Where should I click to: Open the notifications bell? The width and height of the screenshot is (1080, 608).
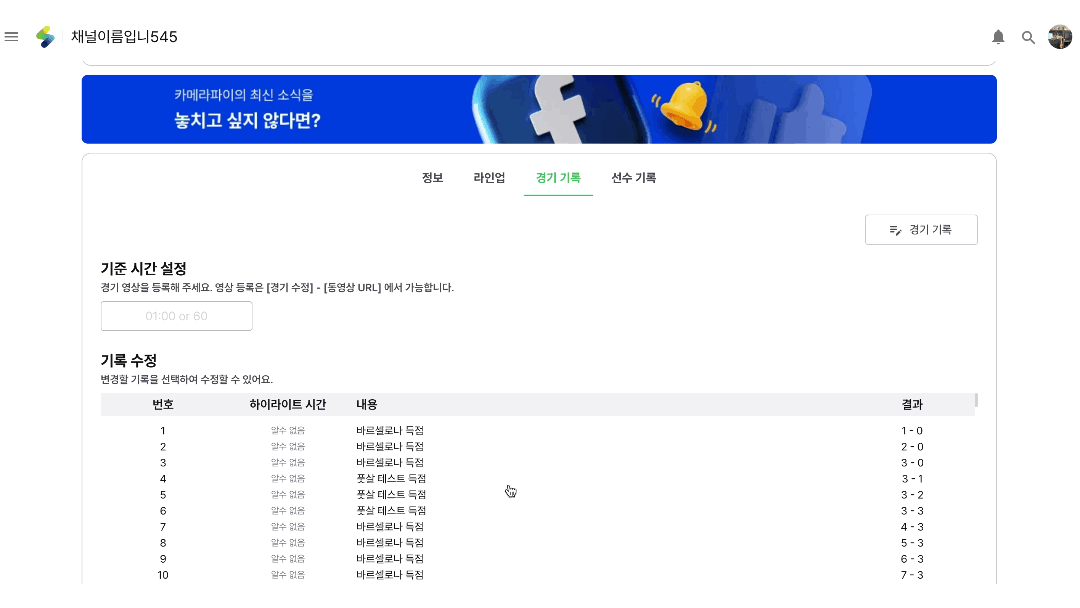[x=998, y=37]
